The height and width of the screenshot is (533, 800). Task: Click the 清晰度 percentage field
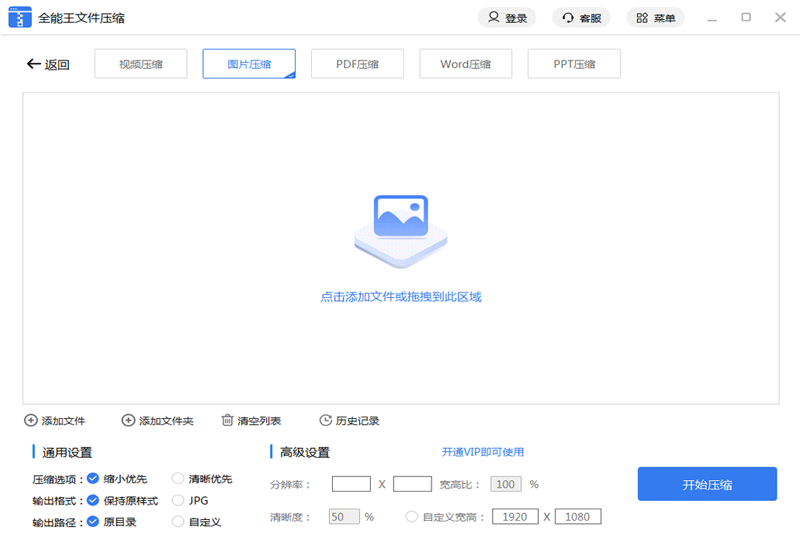pos(343,517)
